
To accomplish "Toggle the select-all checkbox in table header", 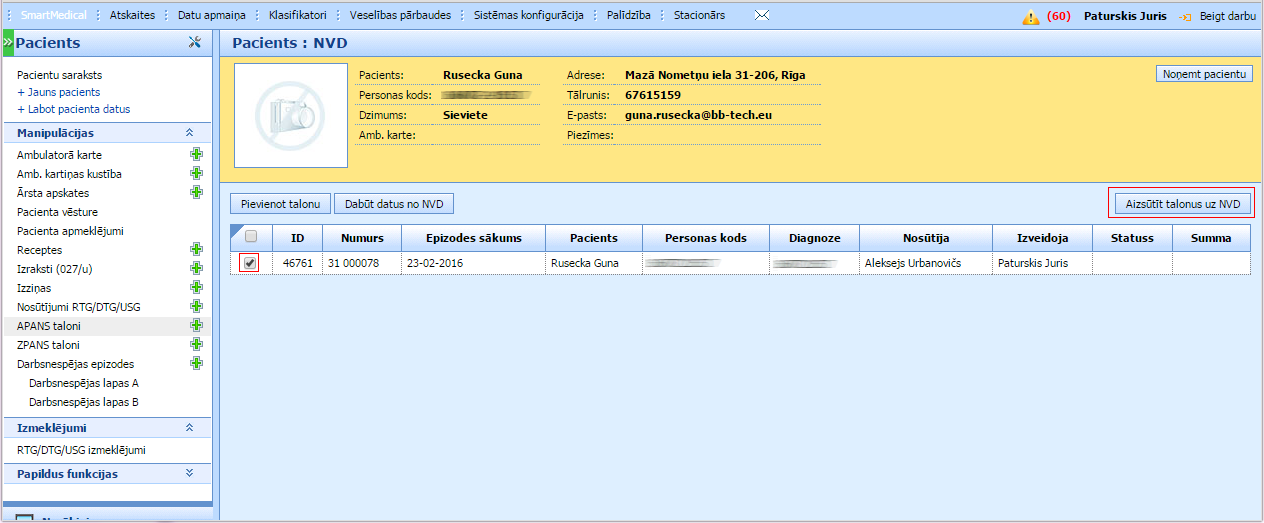I will (x=251, y=237).
